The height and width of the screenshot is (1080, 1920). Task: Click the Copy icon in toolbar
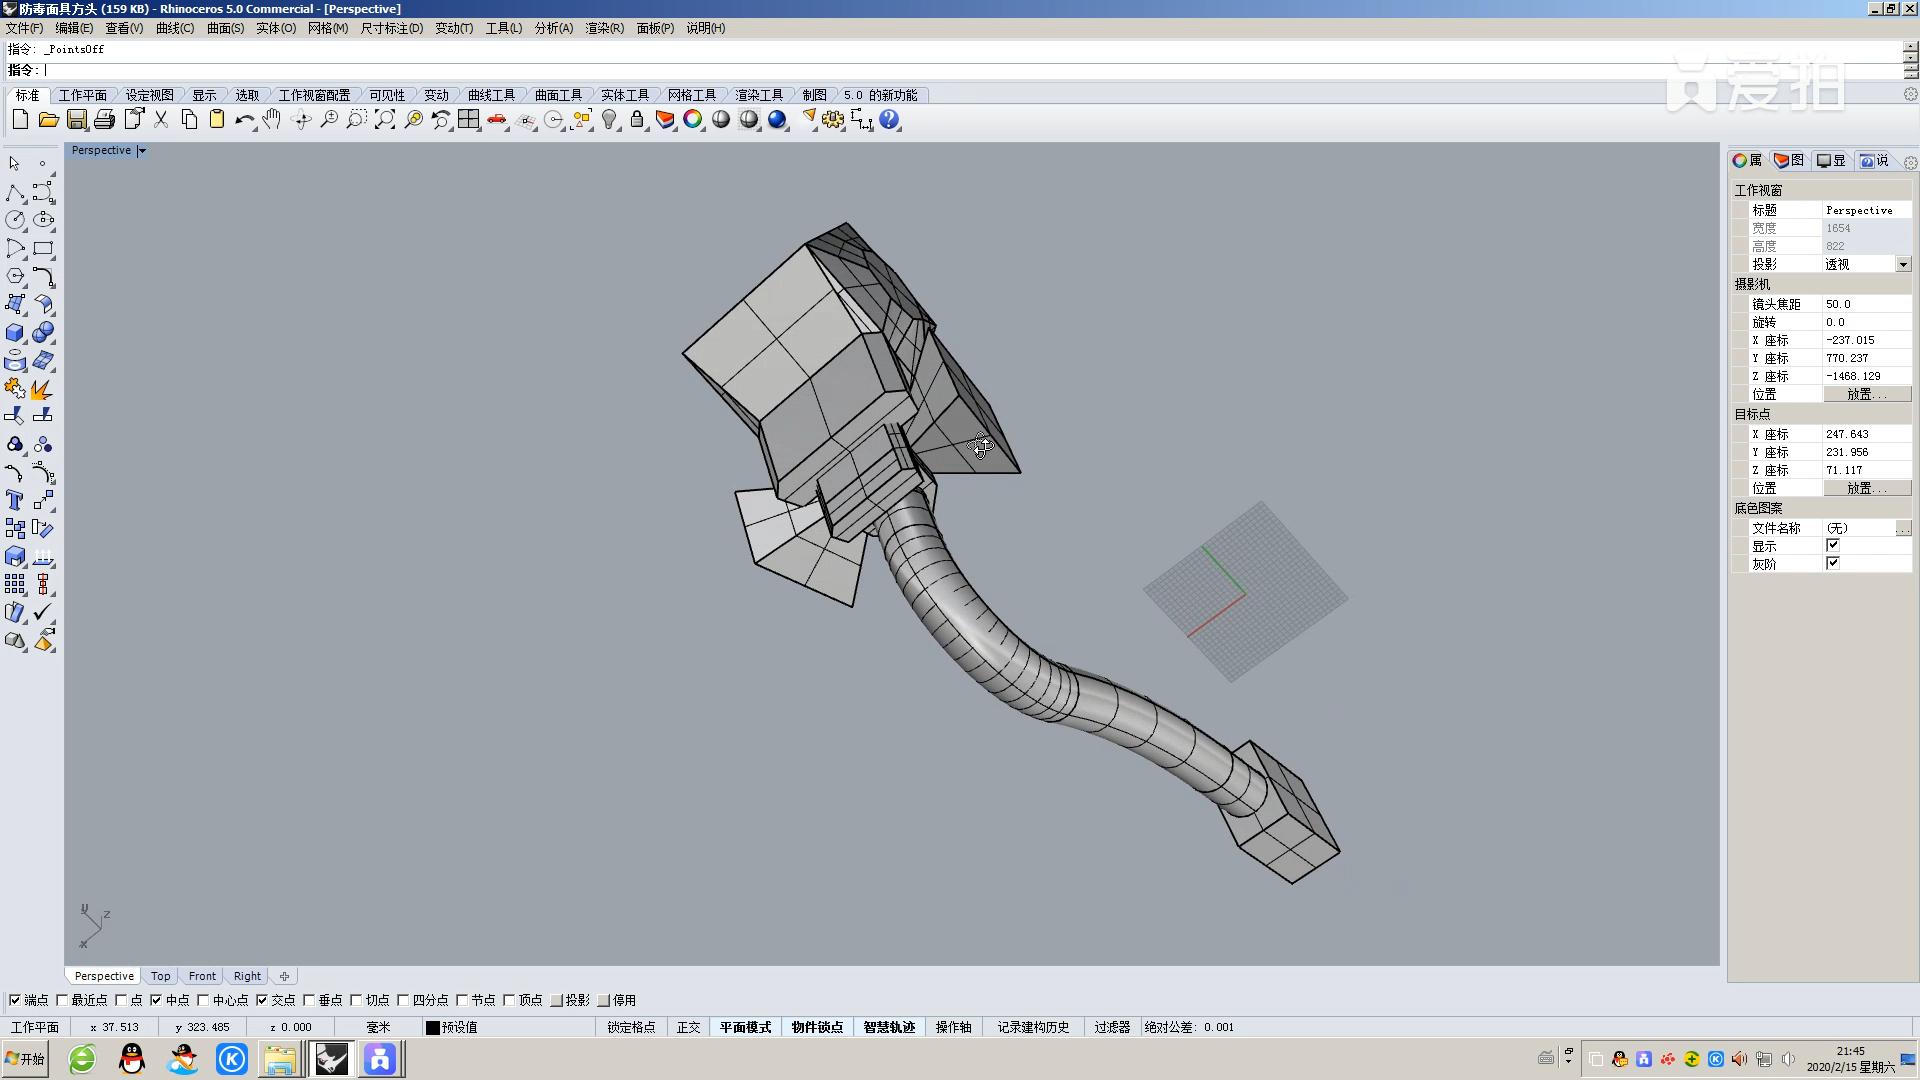[x=189, y=120]
